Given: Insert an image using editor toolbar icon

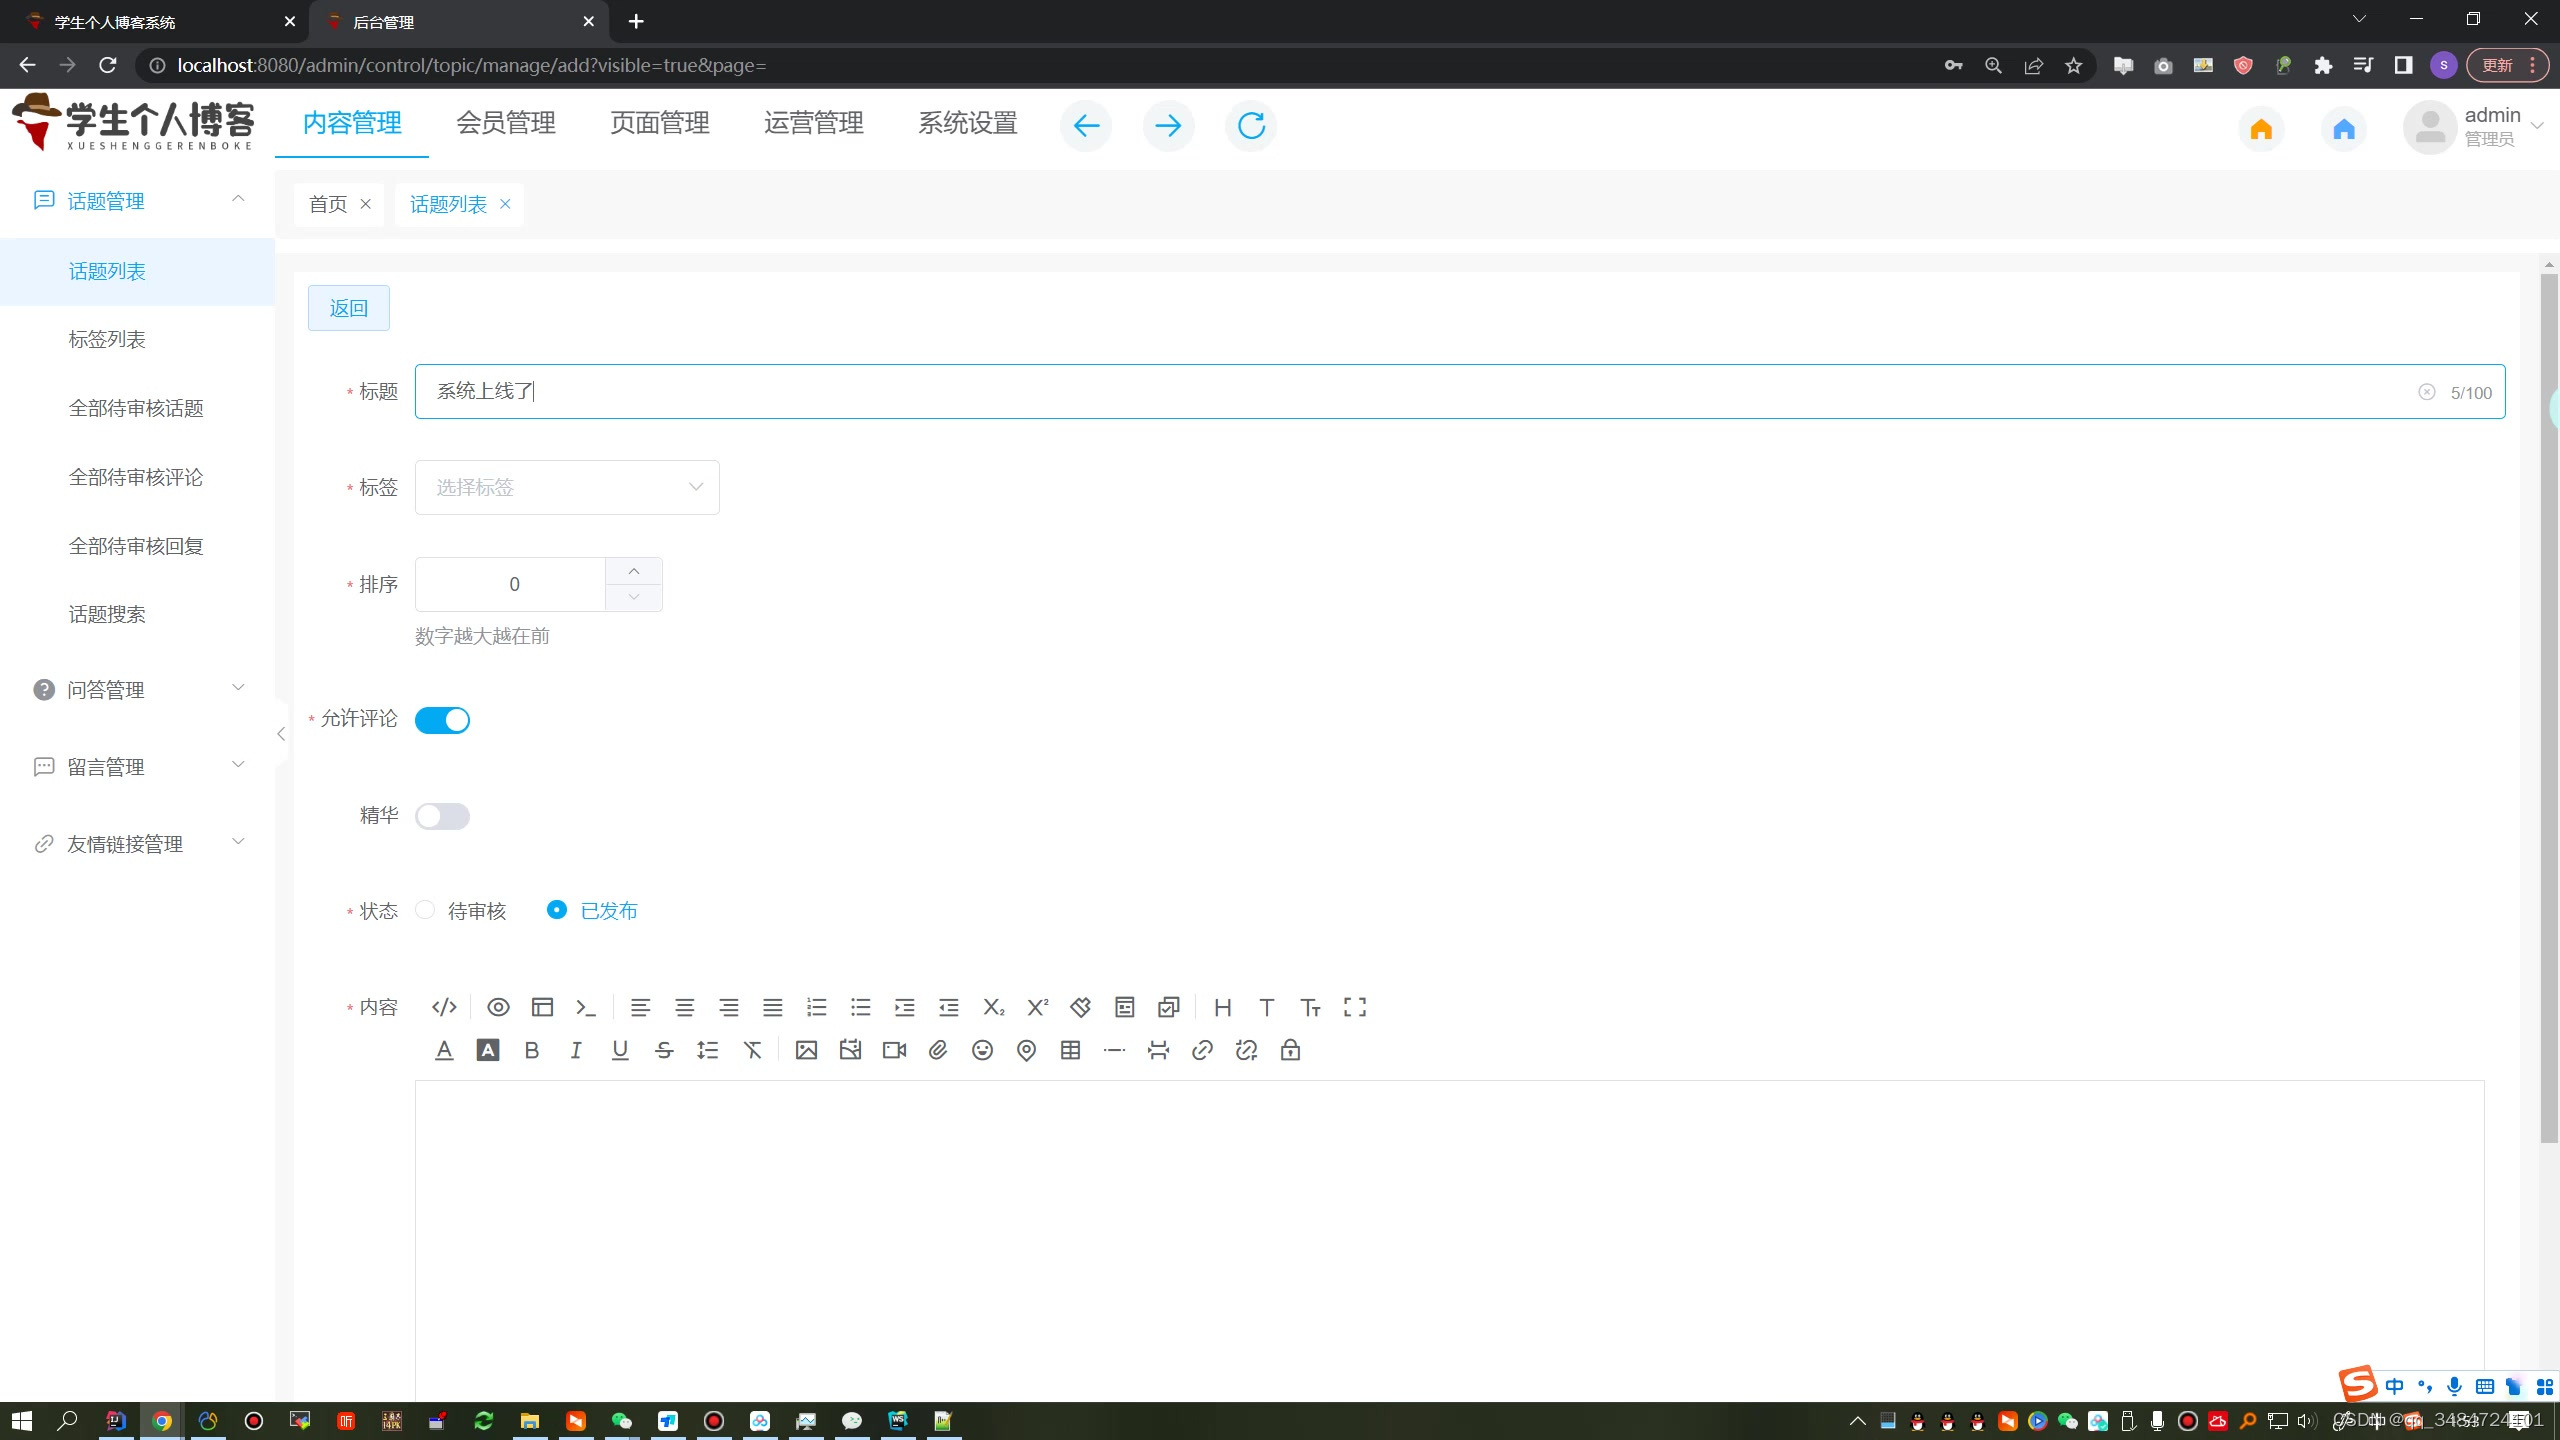Looking at the screenshot, I should tap(806, 1050).
